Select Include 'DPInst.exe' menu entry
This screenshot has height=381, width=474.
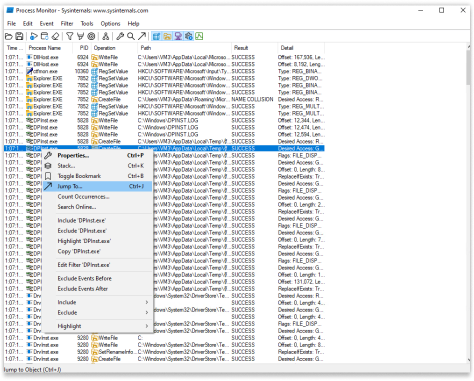[x=98, y=220]
